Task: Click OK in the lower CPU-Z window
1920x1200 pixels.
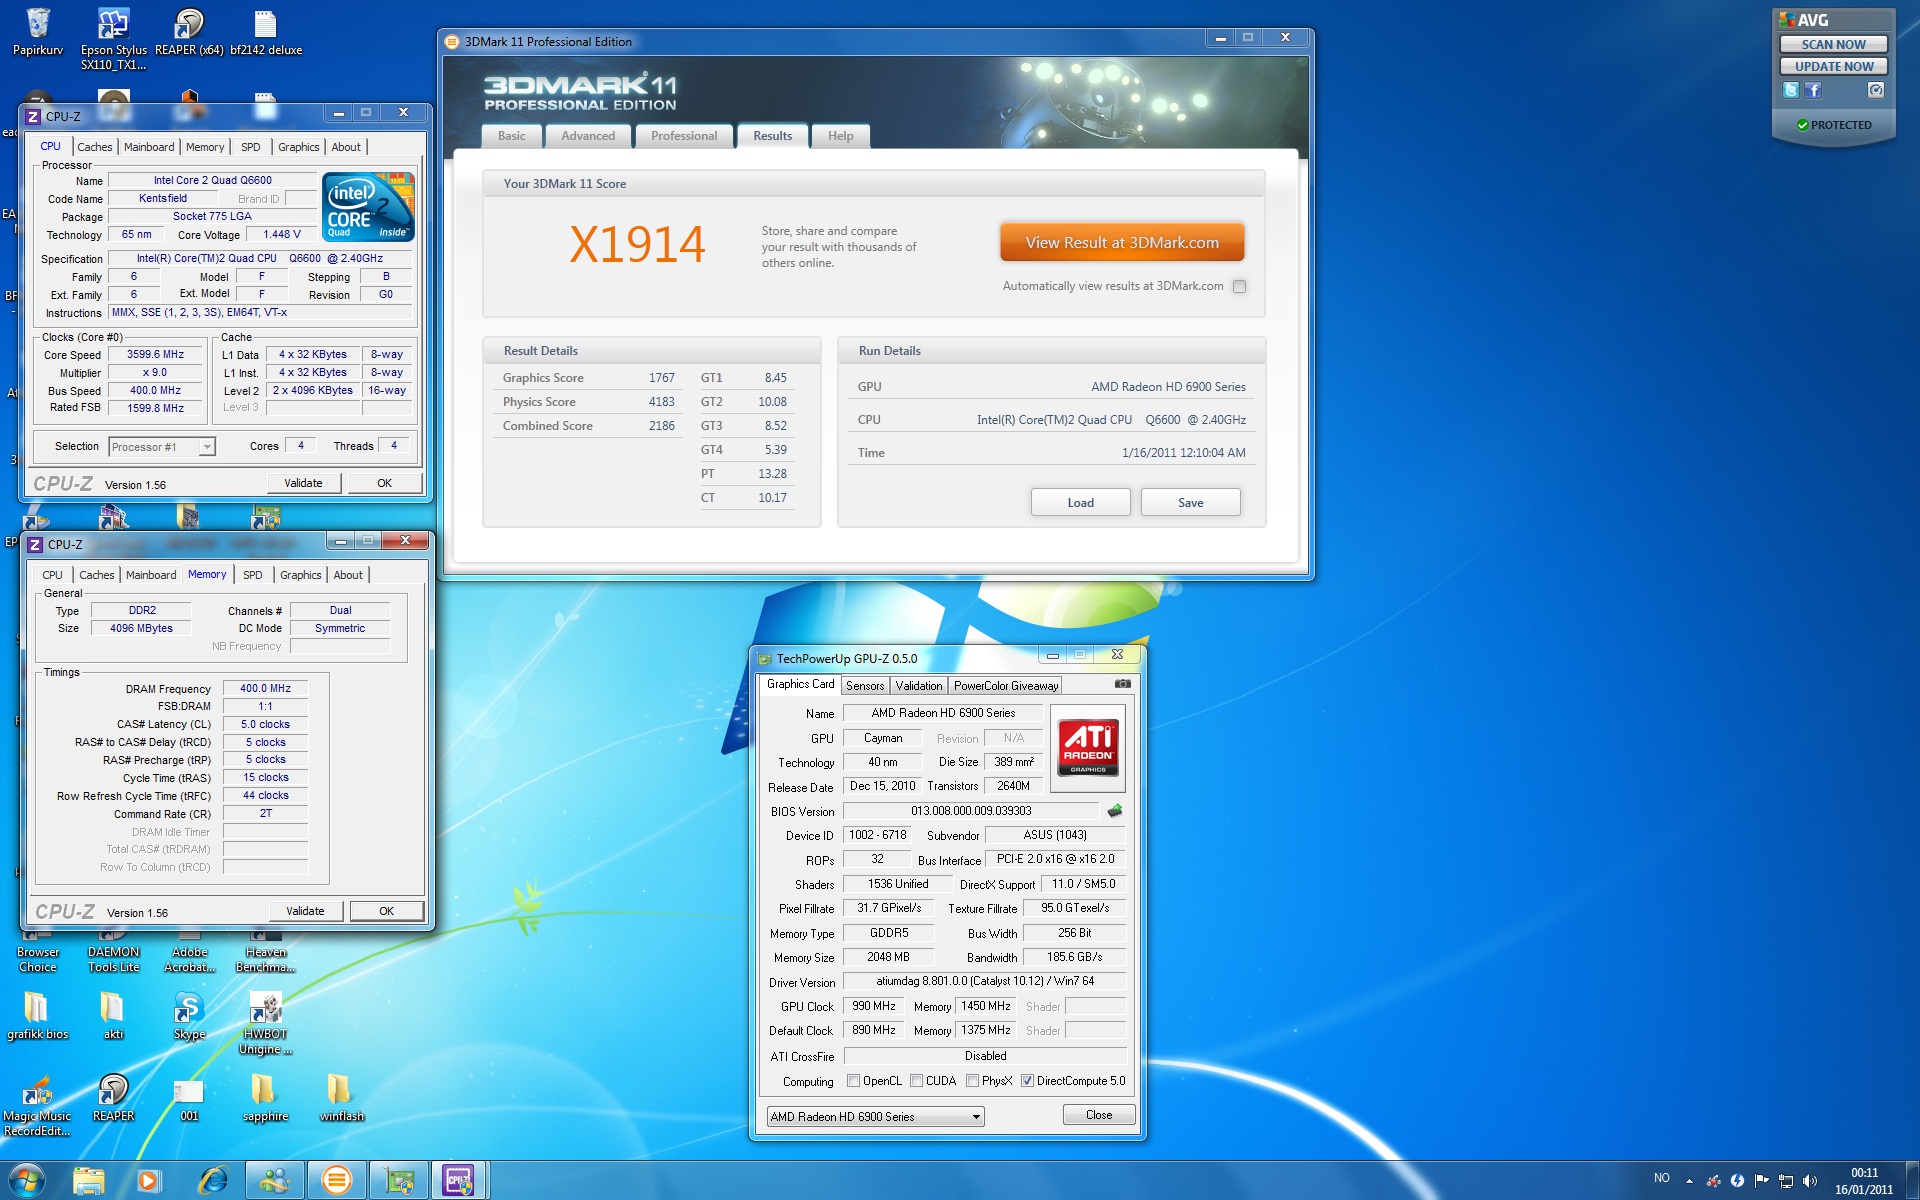Action: (386, 911)
